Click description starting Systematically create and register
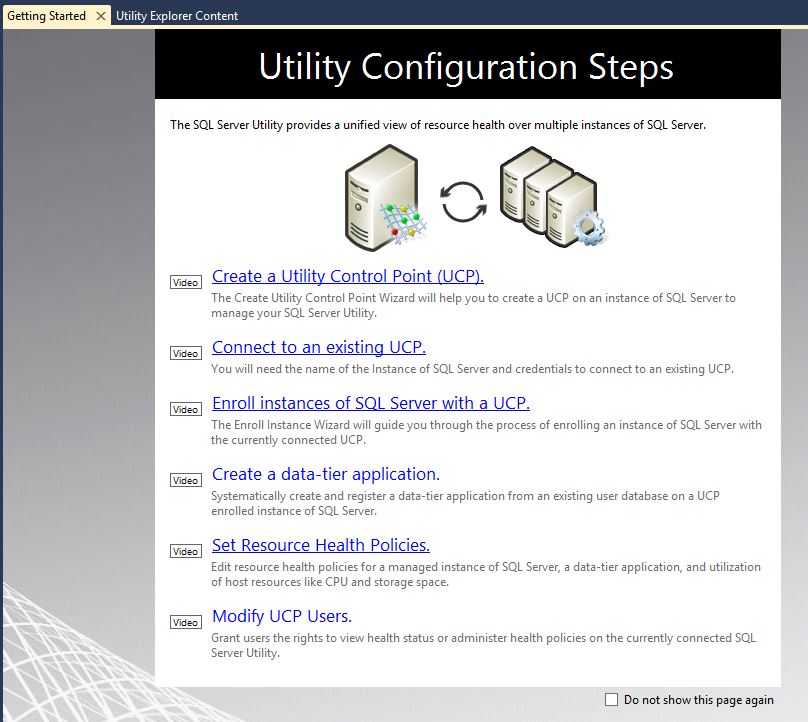 click(465, 503)
